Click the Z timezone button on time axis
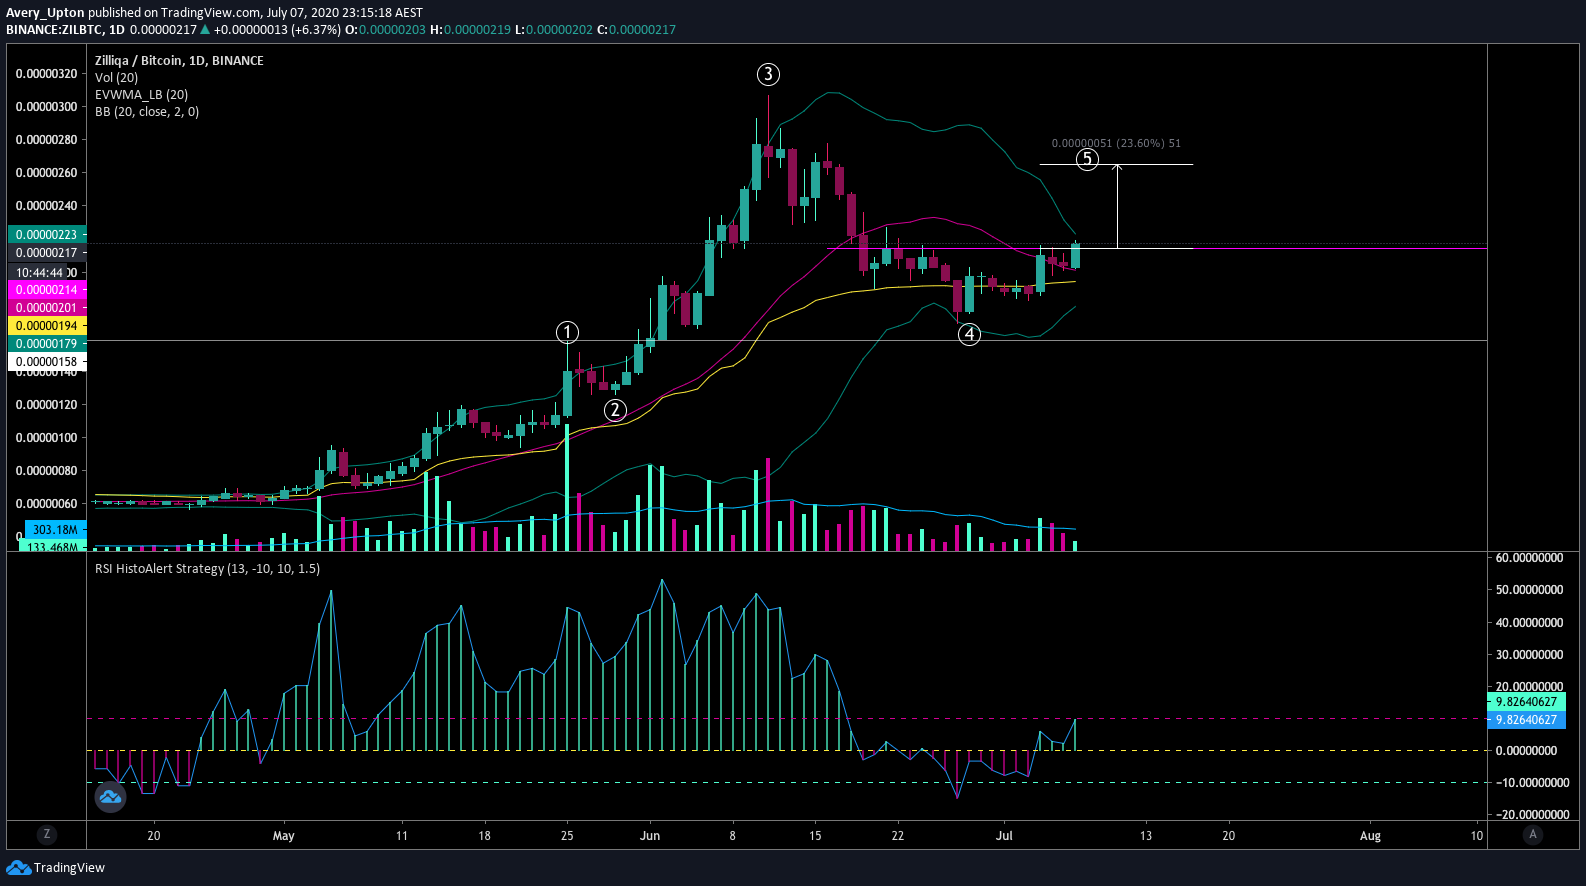 (x=46, y=834)
